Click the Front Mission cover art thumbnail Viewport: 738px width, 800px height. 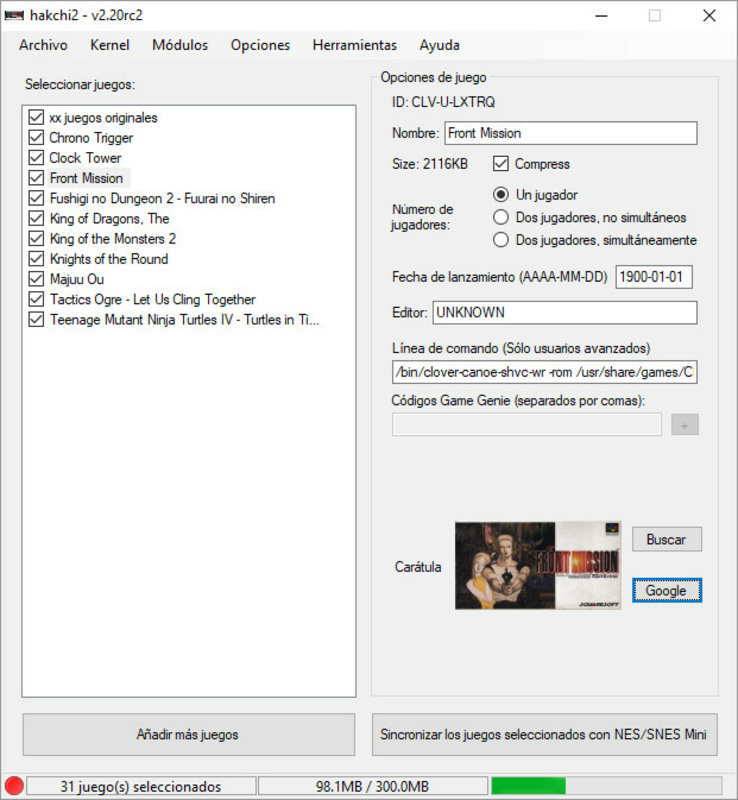click(538, 565)
